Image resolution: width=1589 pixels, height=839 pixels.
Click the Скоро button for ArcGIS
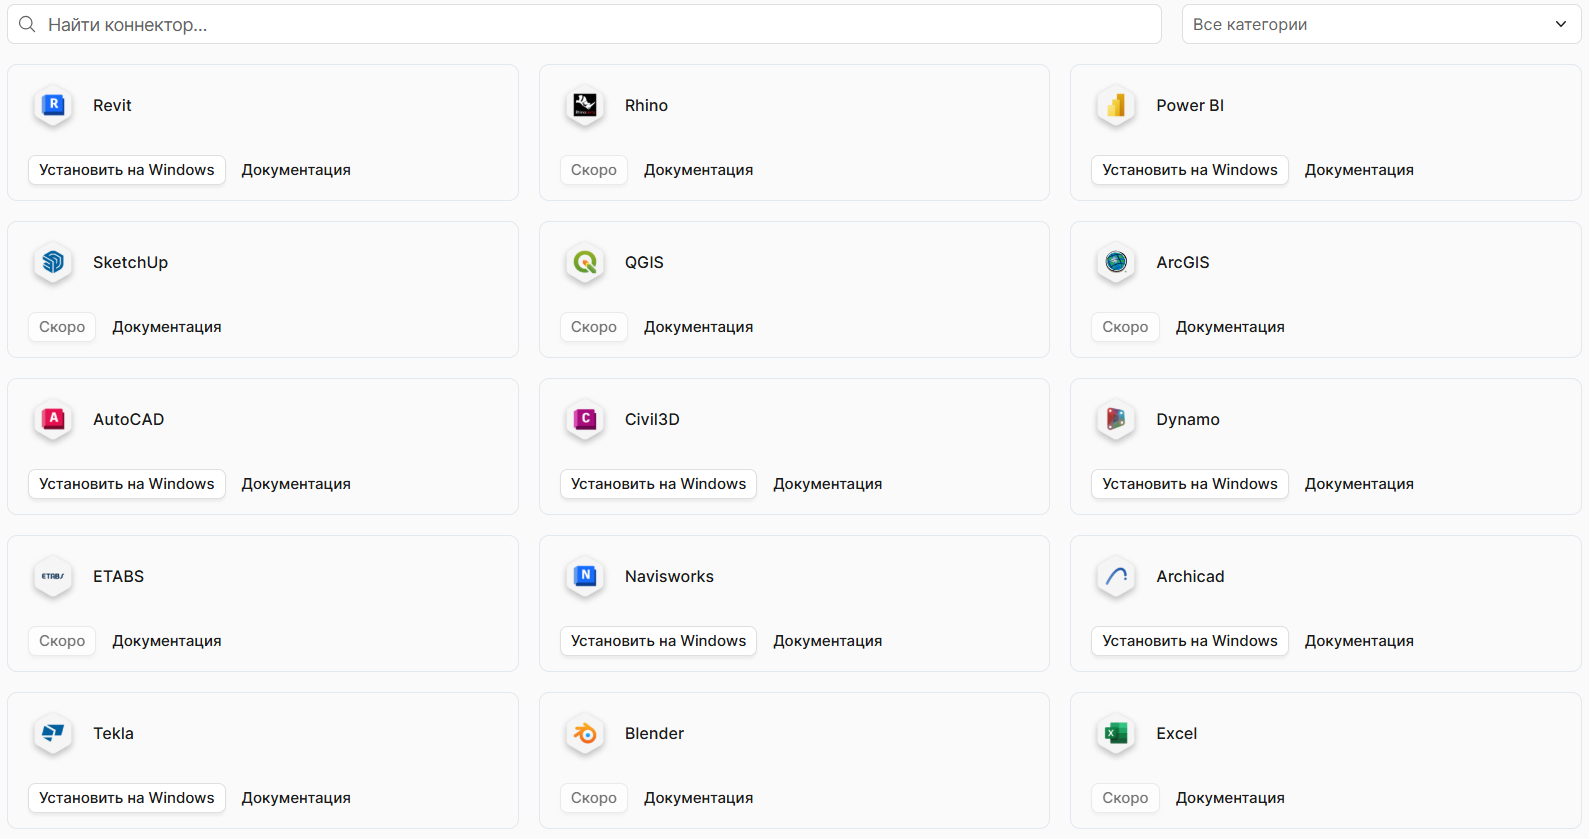(x=1125, y=327)
